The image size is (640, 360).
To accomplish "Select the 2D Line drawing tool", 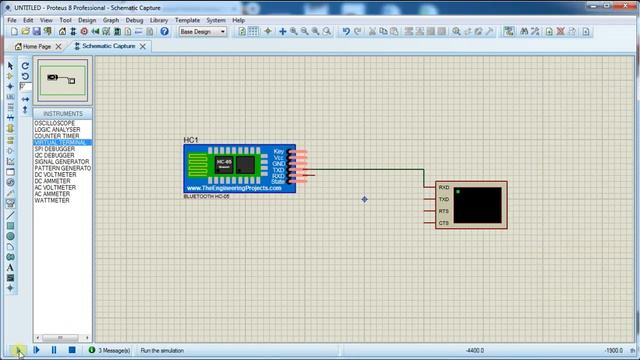I will click(10, 216).
